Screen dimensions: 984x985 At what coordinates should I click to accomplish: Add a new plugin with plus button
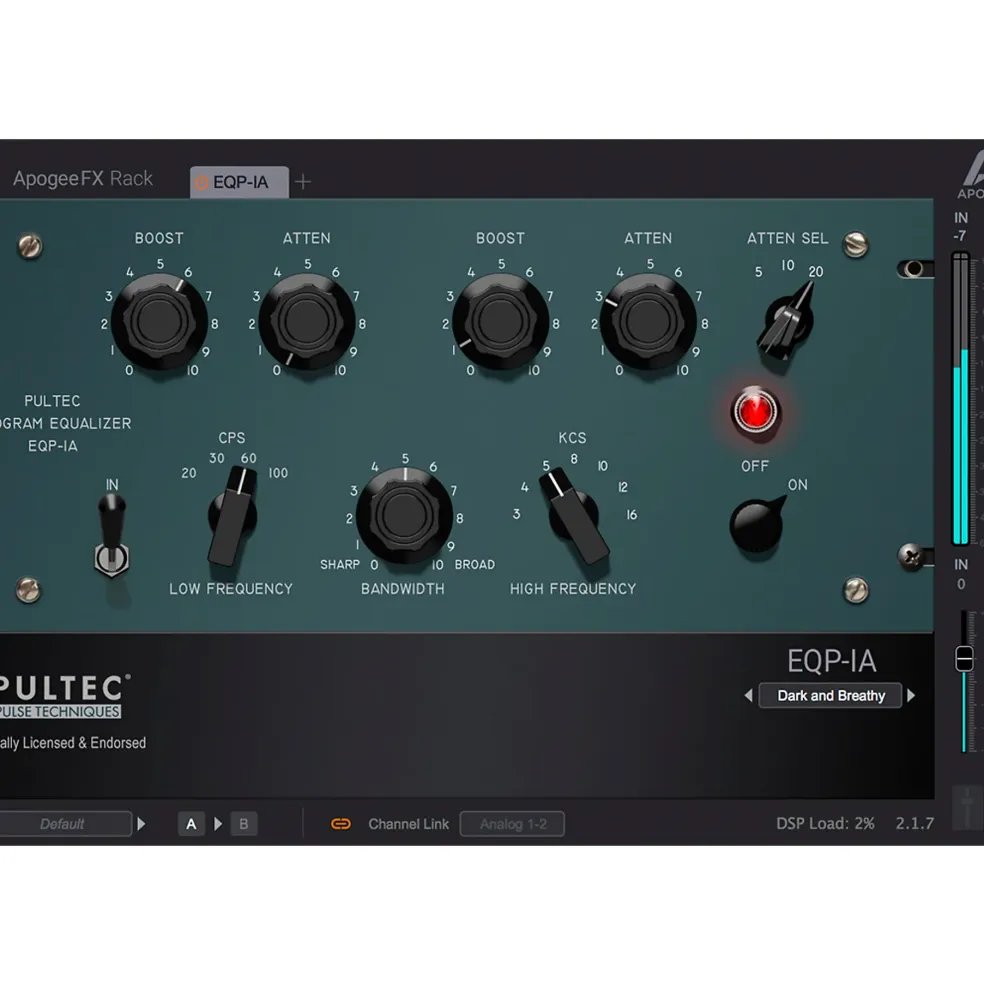coord(303,182)
